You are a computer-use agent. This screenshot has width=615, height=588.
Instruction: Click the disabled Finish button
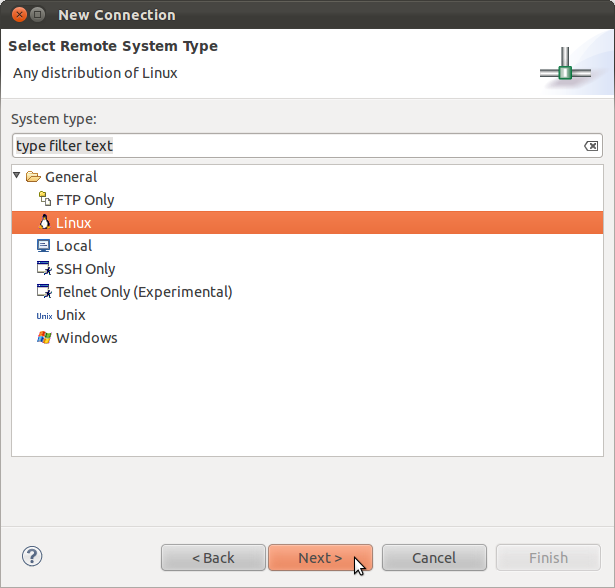click(548, 557)
